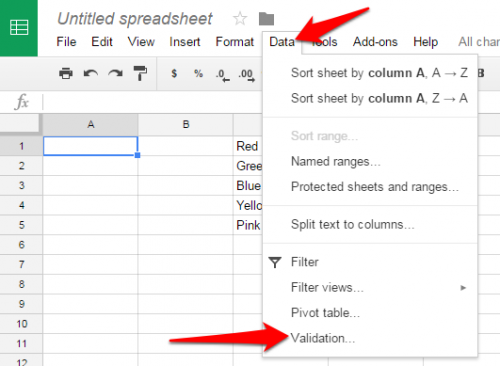Click the Filter funnel icon
Screen dimensions: 500x366
coord(275,262)
